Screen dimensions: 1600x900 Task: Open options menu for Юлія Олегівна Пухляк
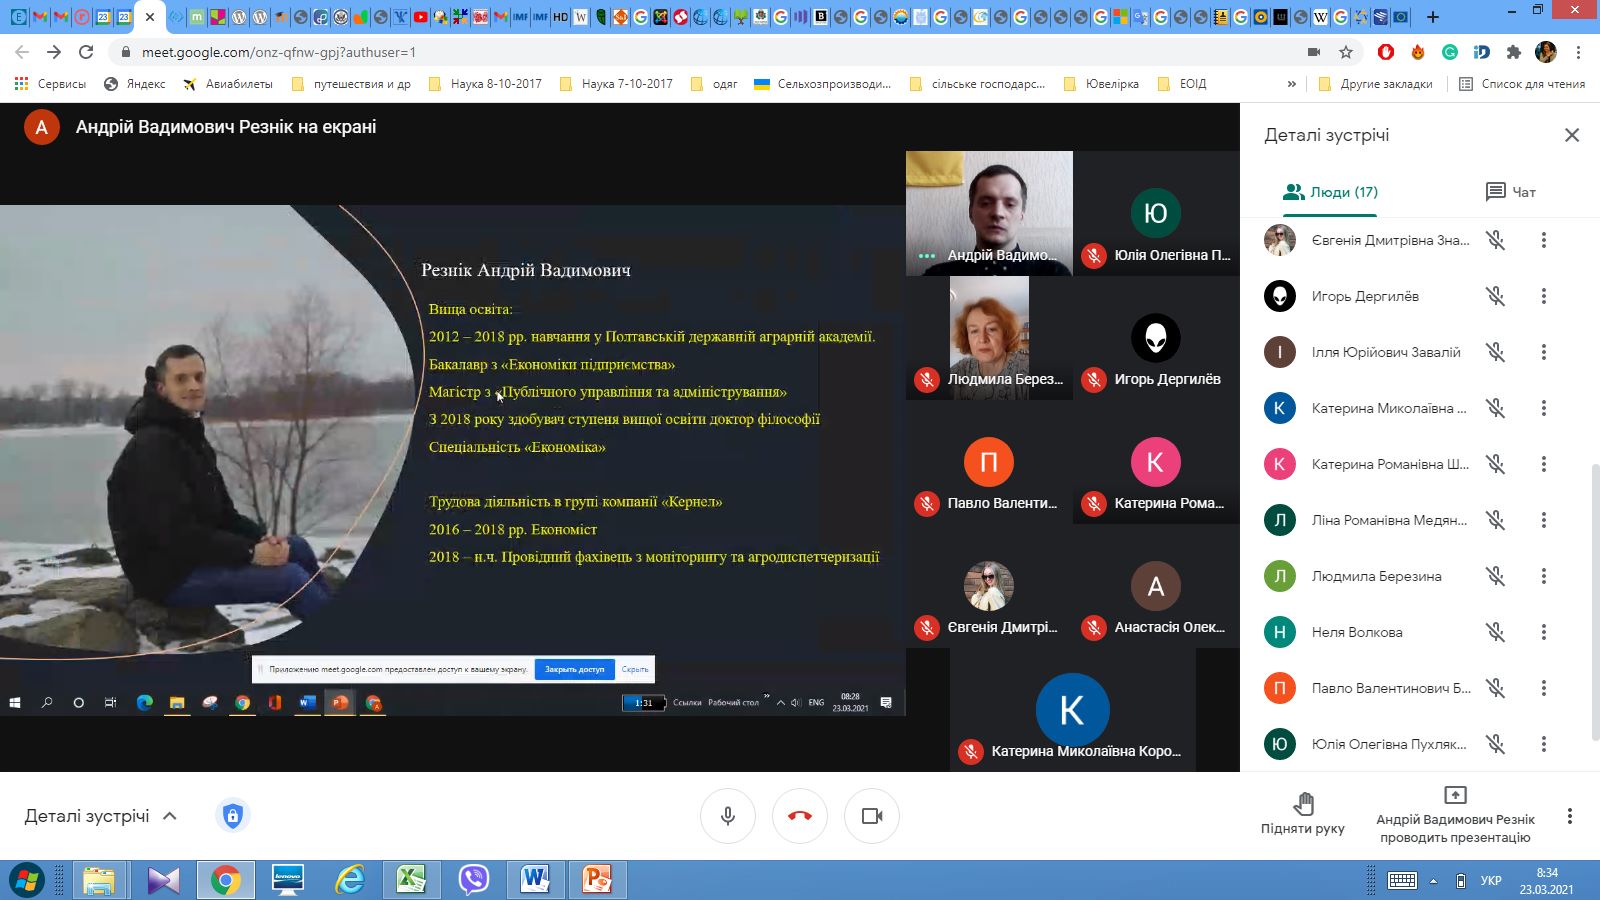pyautogui.click(x=1544, y=744)
